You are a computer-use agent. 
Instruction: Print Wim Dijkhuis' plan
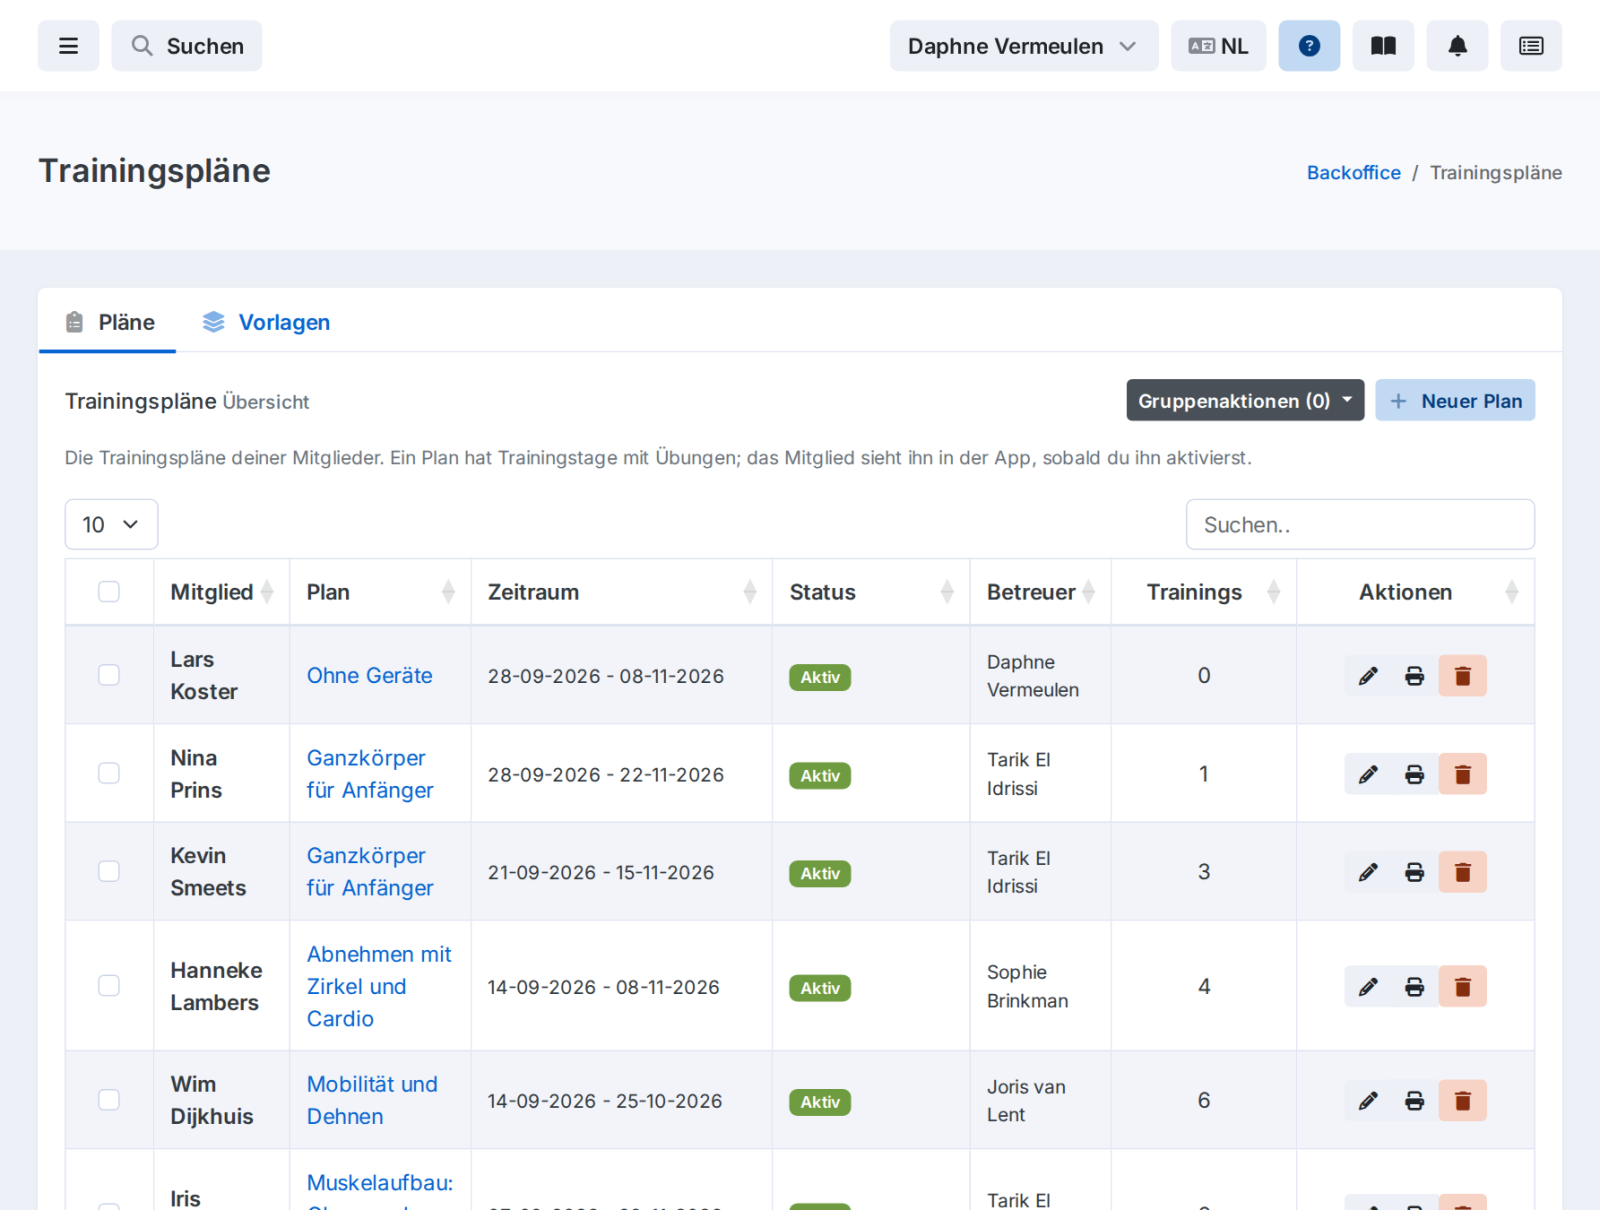click(x=1415, y=1101)
